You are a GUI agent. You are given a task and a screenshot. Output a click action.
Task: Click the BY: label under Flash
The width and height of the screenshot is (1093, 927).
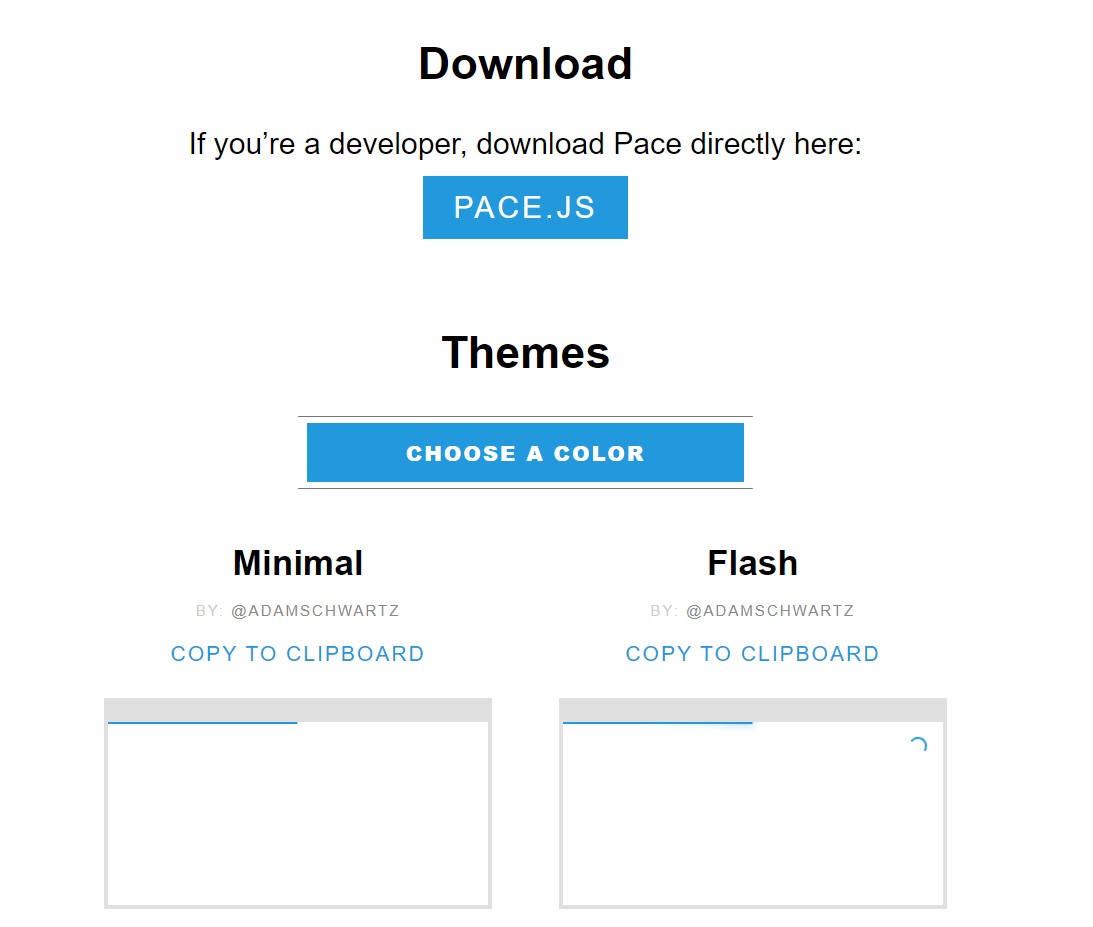[664, 611]
